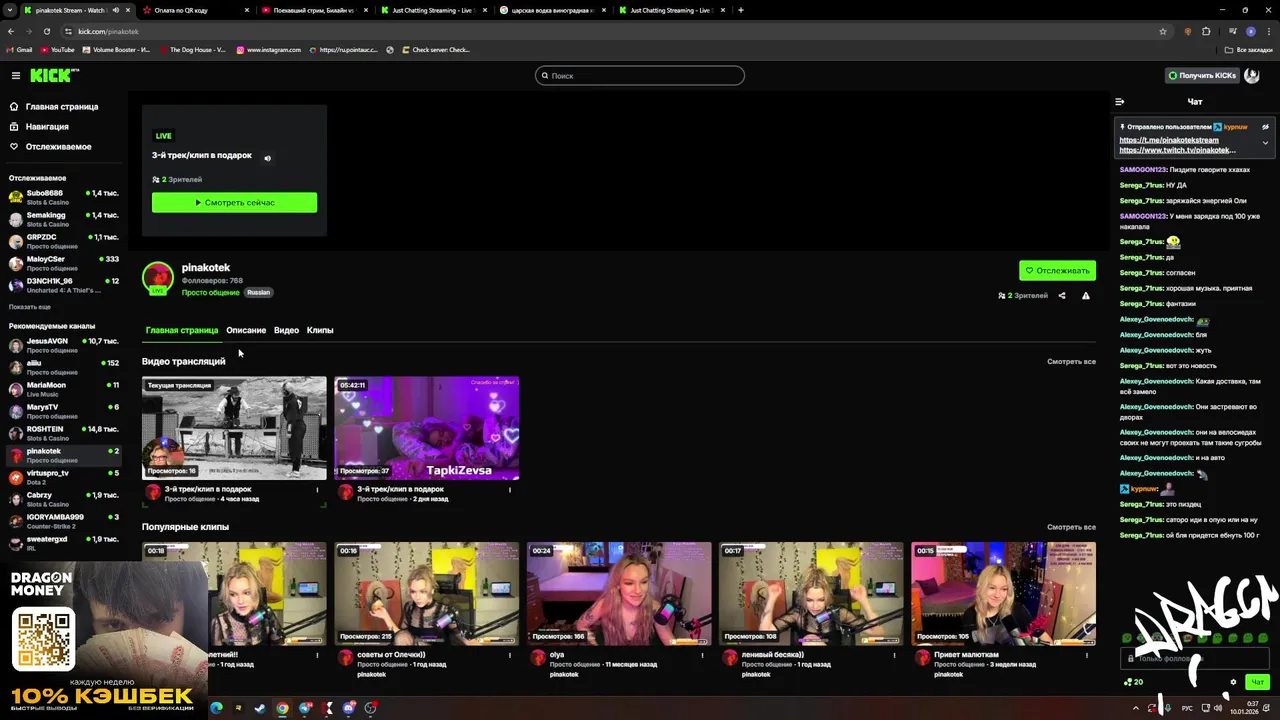Open the TapkiZevsa 05:42:11 video thumbnail
Screen dimensions: 1280x720
[426, 428]
